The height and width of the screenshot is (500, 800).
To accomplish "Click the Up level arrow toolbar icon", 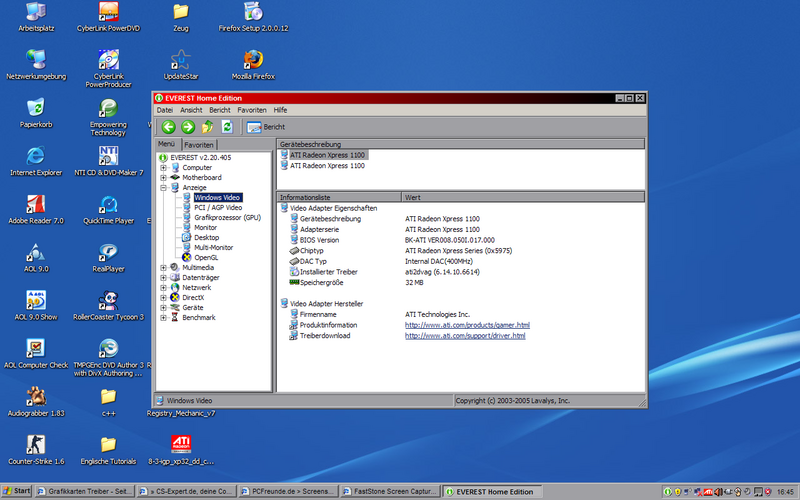I will tap(207, 127).
